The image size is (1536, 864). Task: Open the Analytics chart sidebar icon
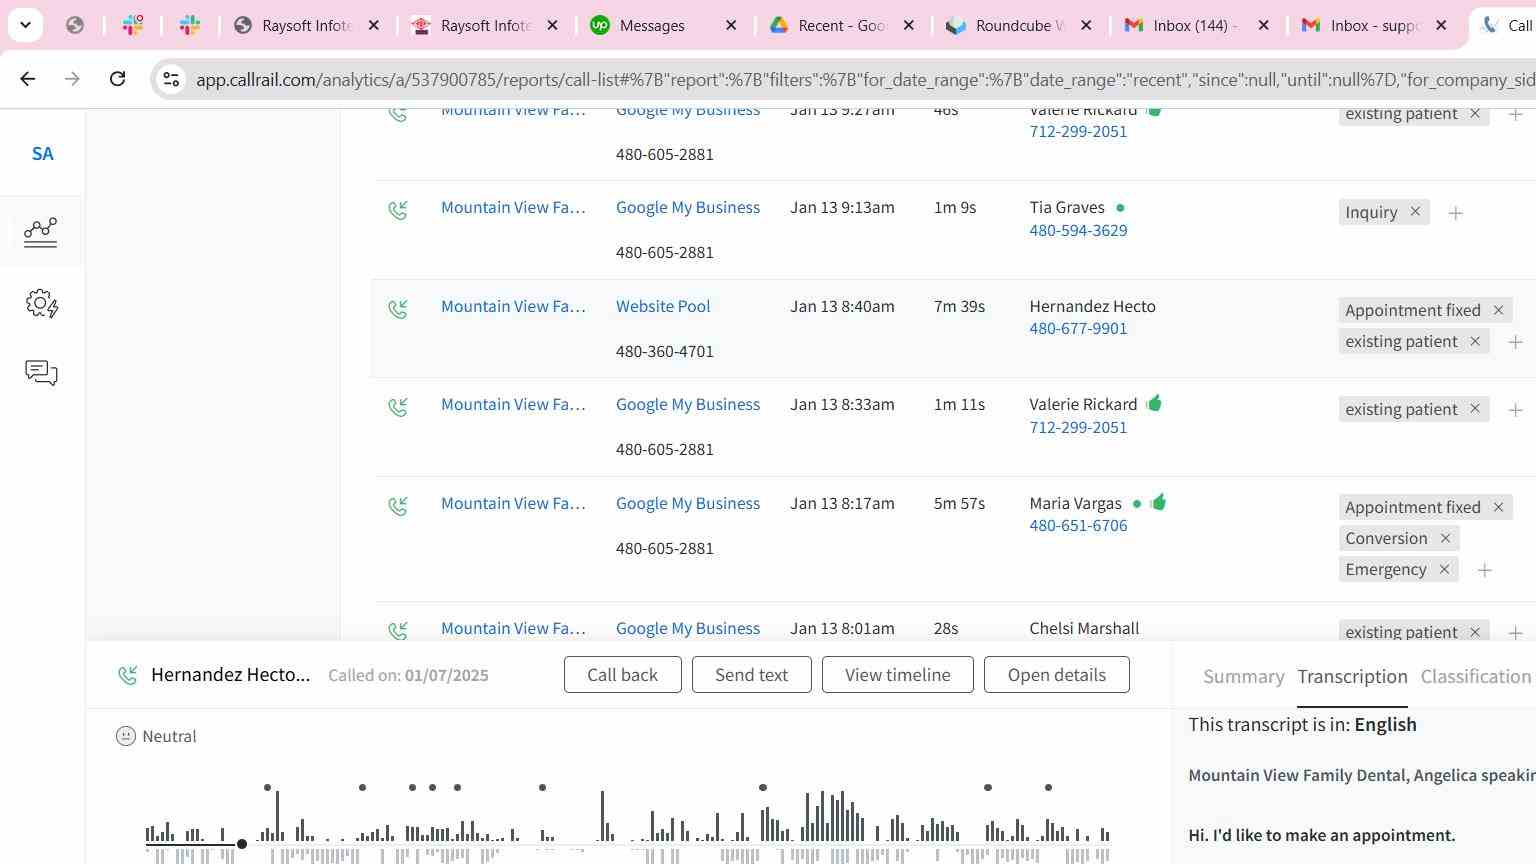(x=41, y=232)
